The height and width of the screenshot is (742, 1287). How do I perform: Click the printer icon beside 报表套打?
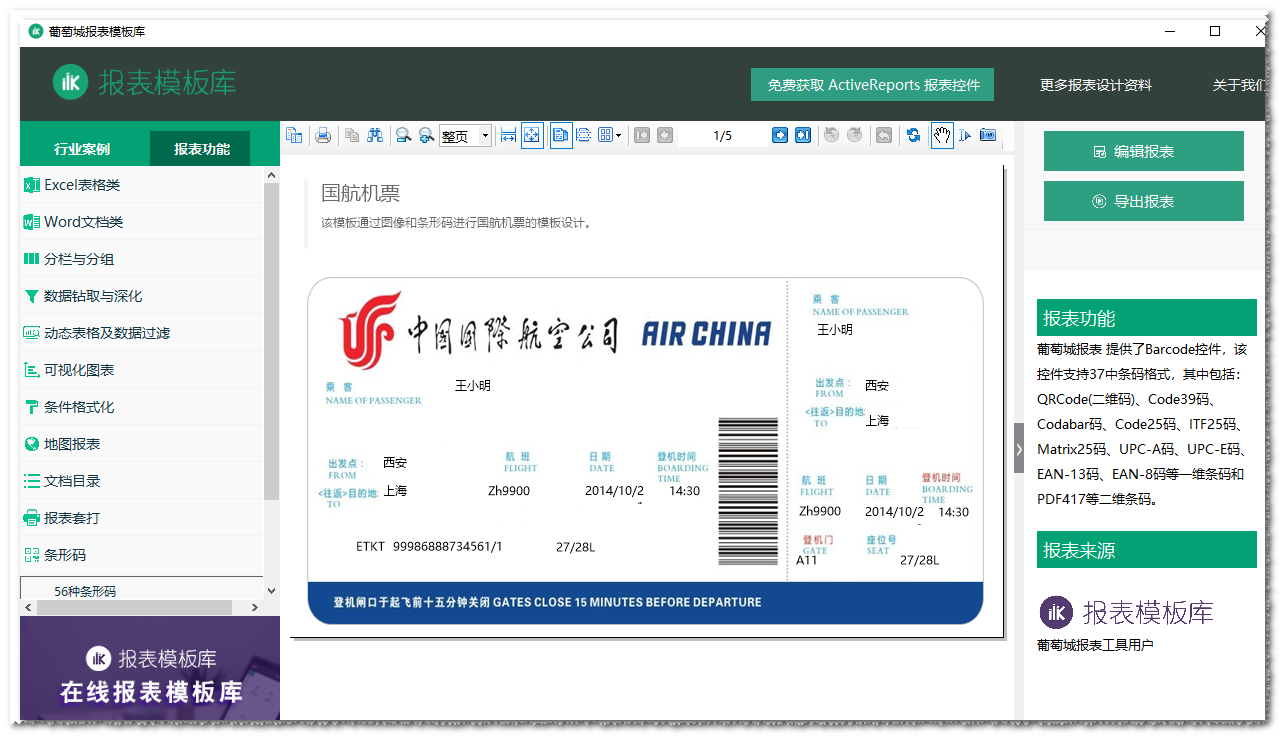32,518
